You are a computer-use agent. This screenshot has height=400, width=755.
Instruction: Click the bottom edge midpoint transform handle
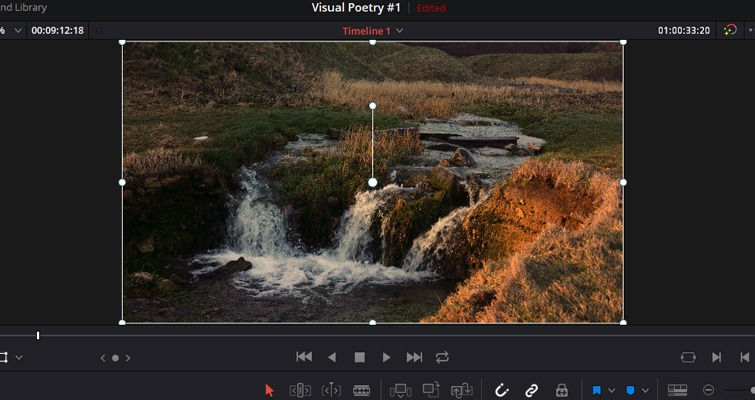(373, 323)
